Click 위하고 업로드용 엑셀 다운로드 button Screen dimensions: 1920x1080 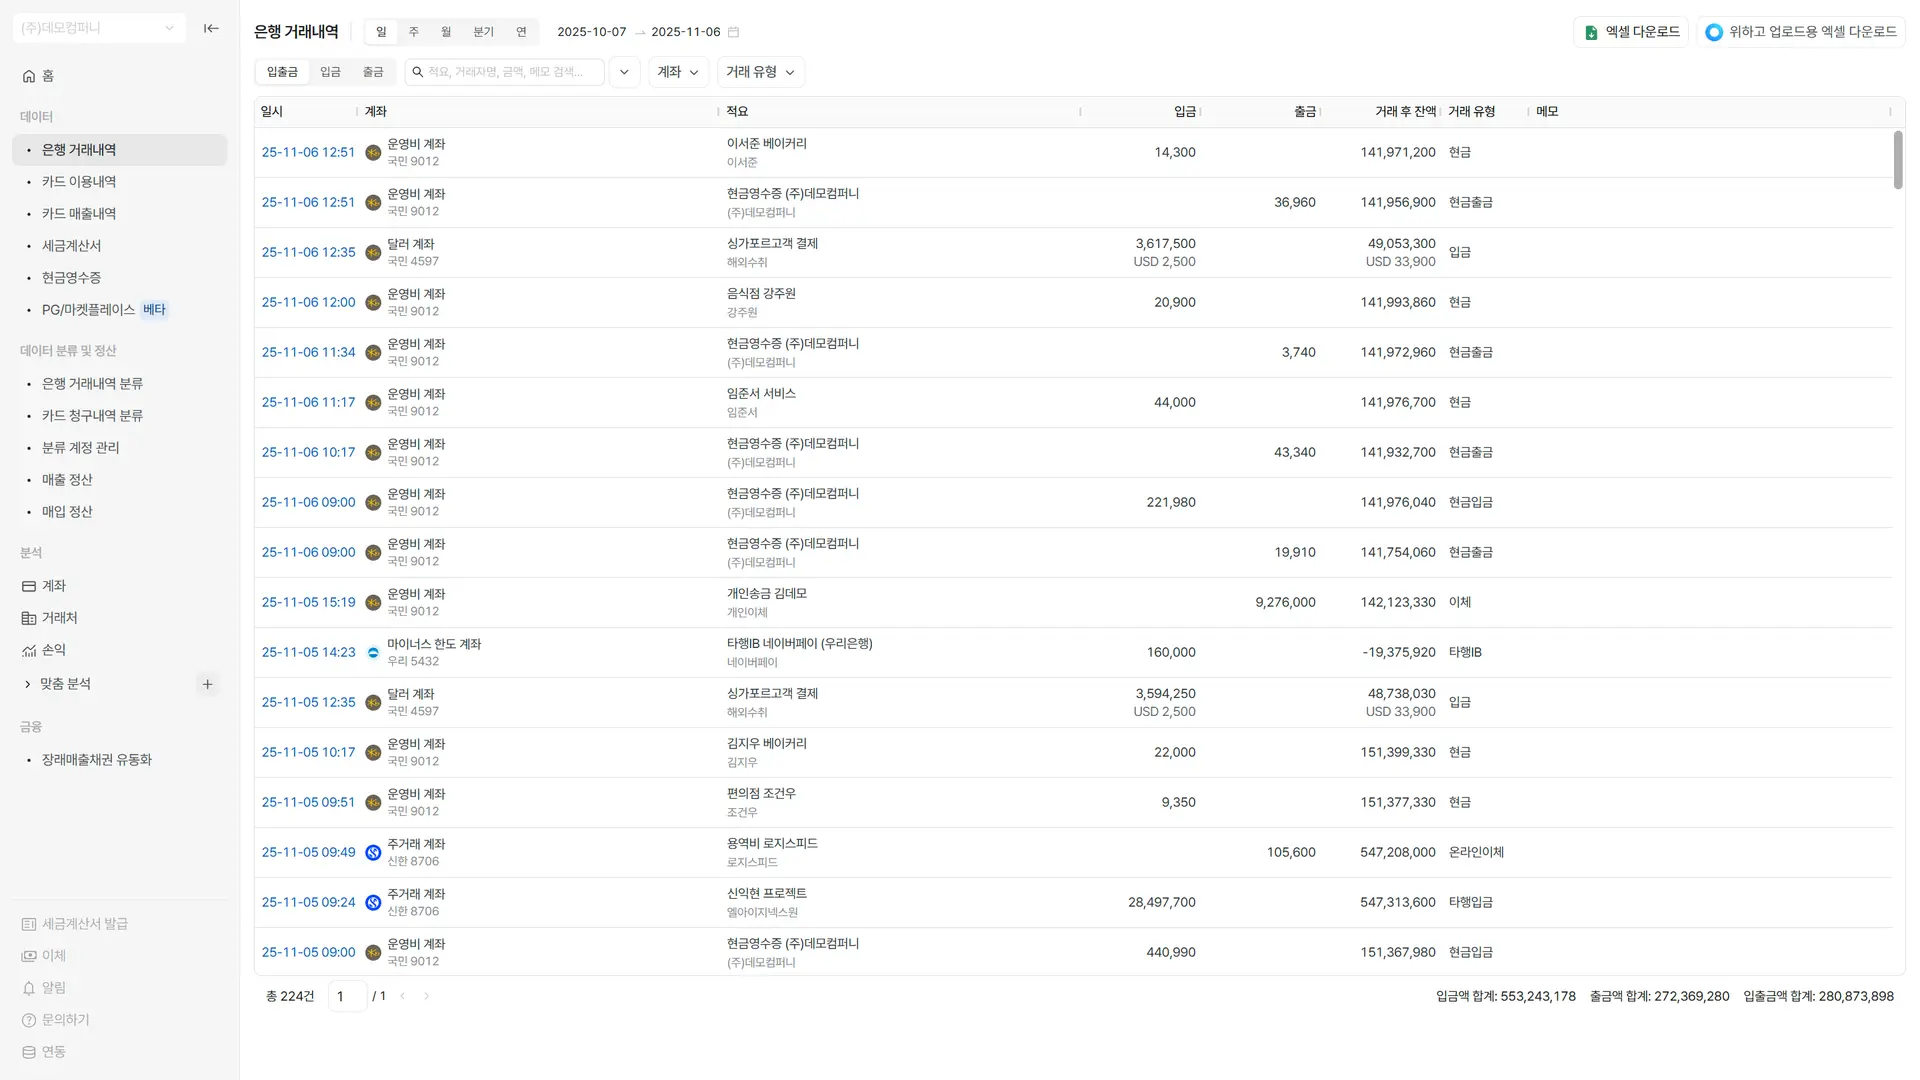1800,32
